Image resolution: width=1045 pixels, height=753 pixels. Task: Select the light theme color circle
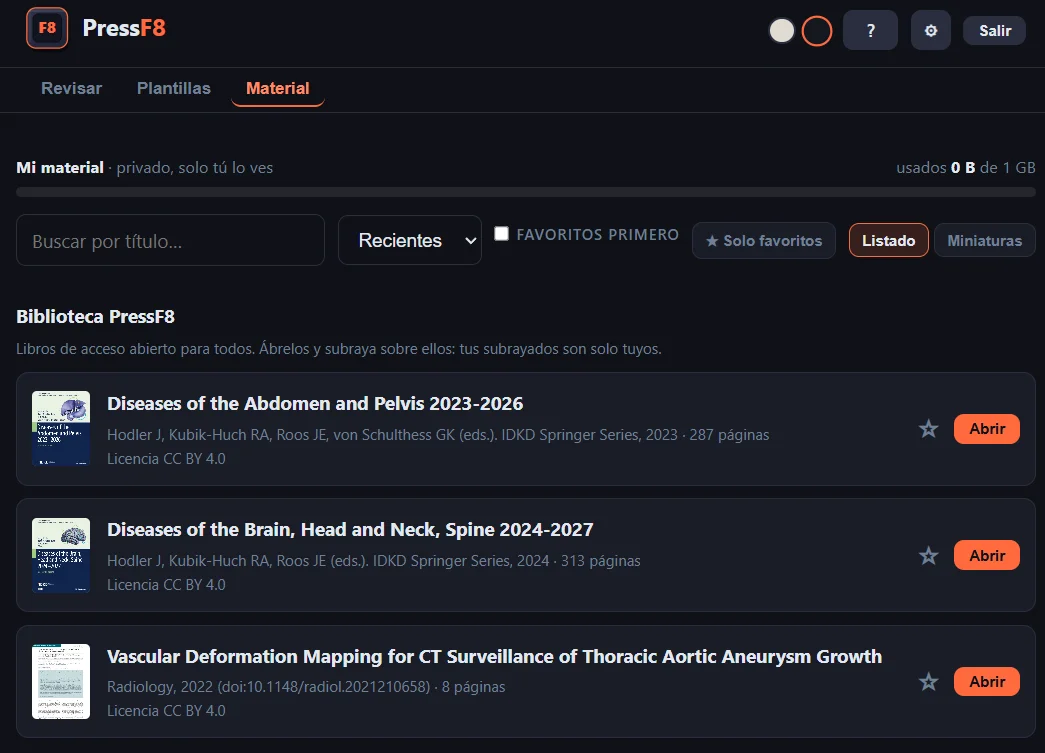782,31
